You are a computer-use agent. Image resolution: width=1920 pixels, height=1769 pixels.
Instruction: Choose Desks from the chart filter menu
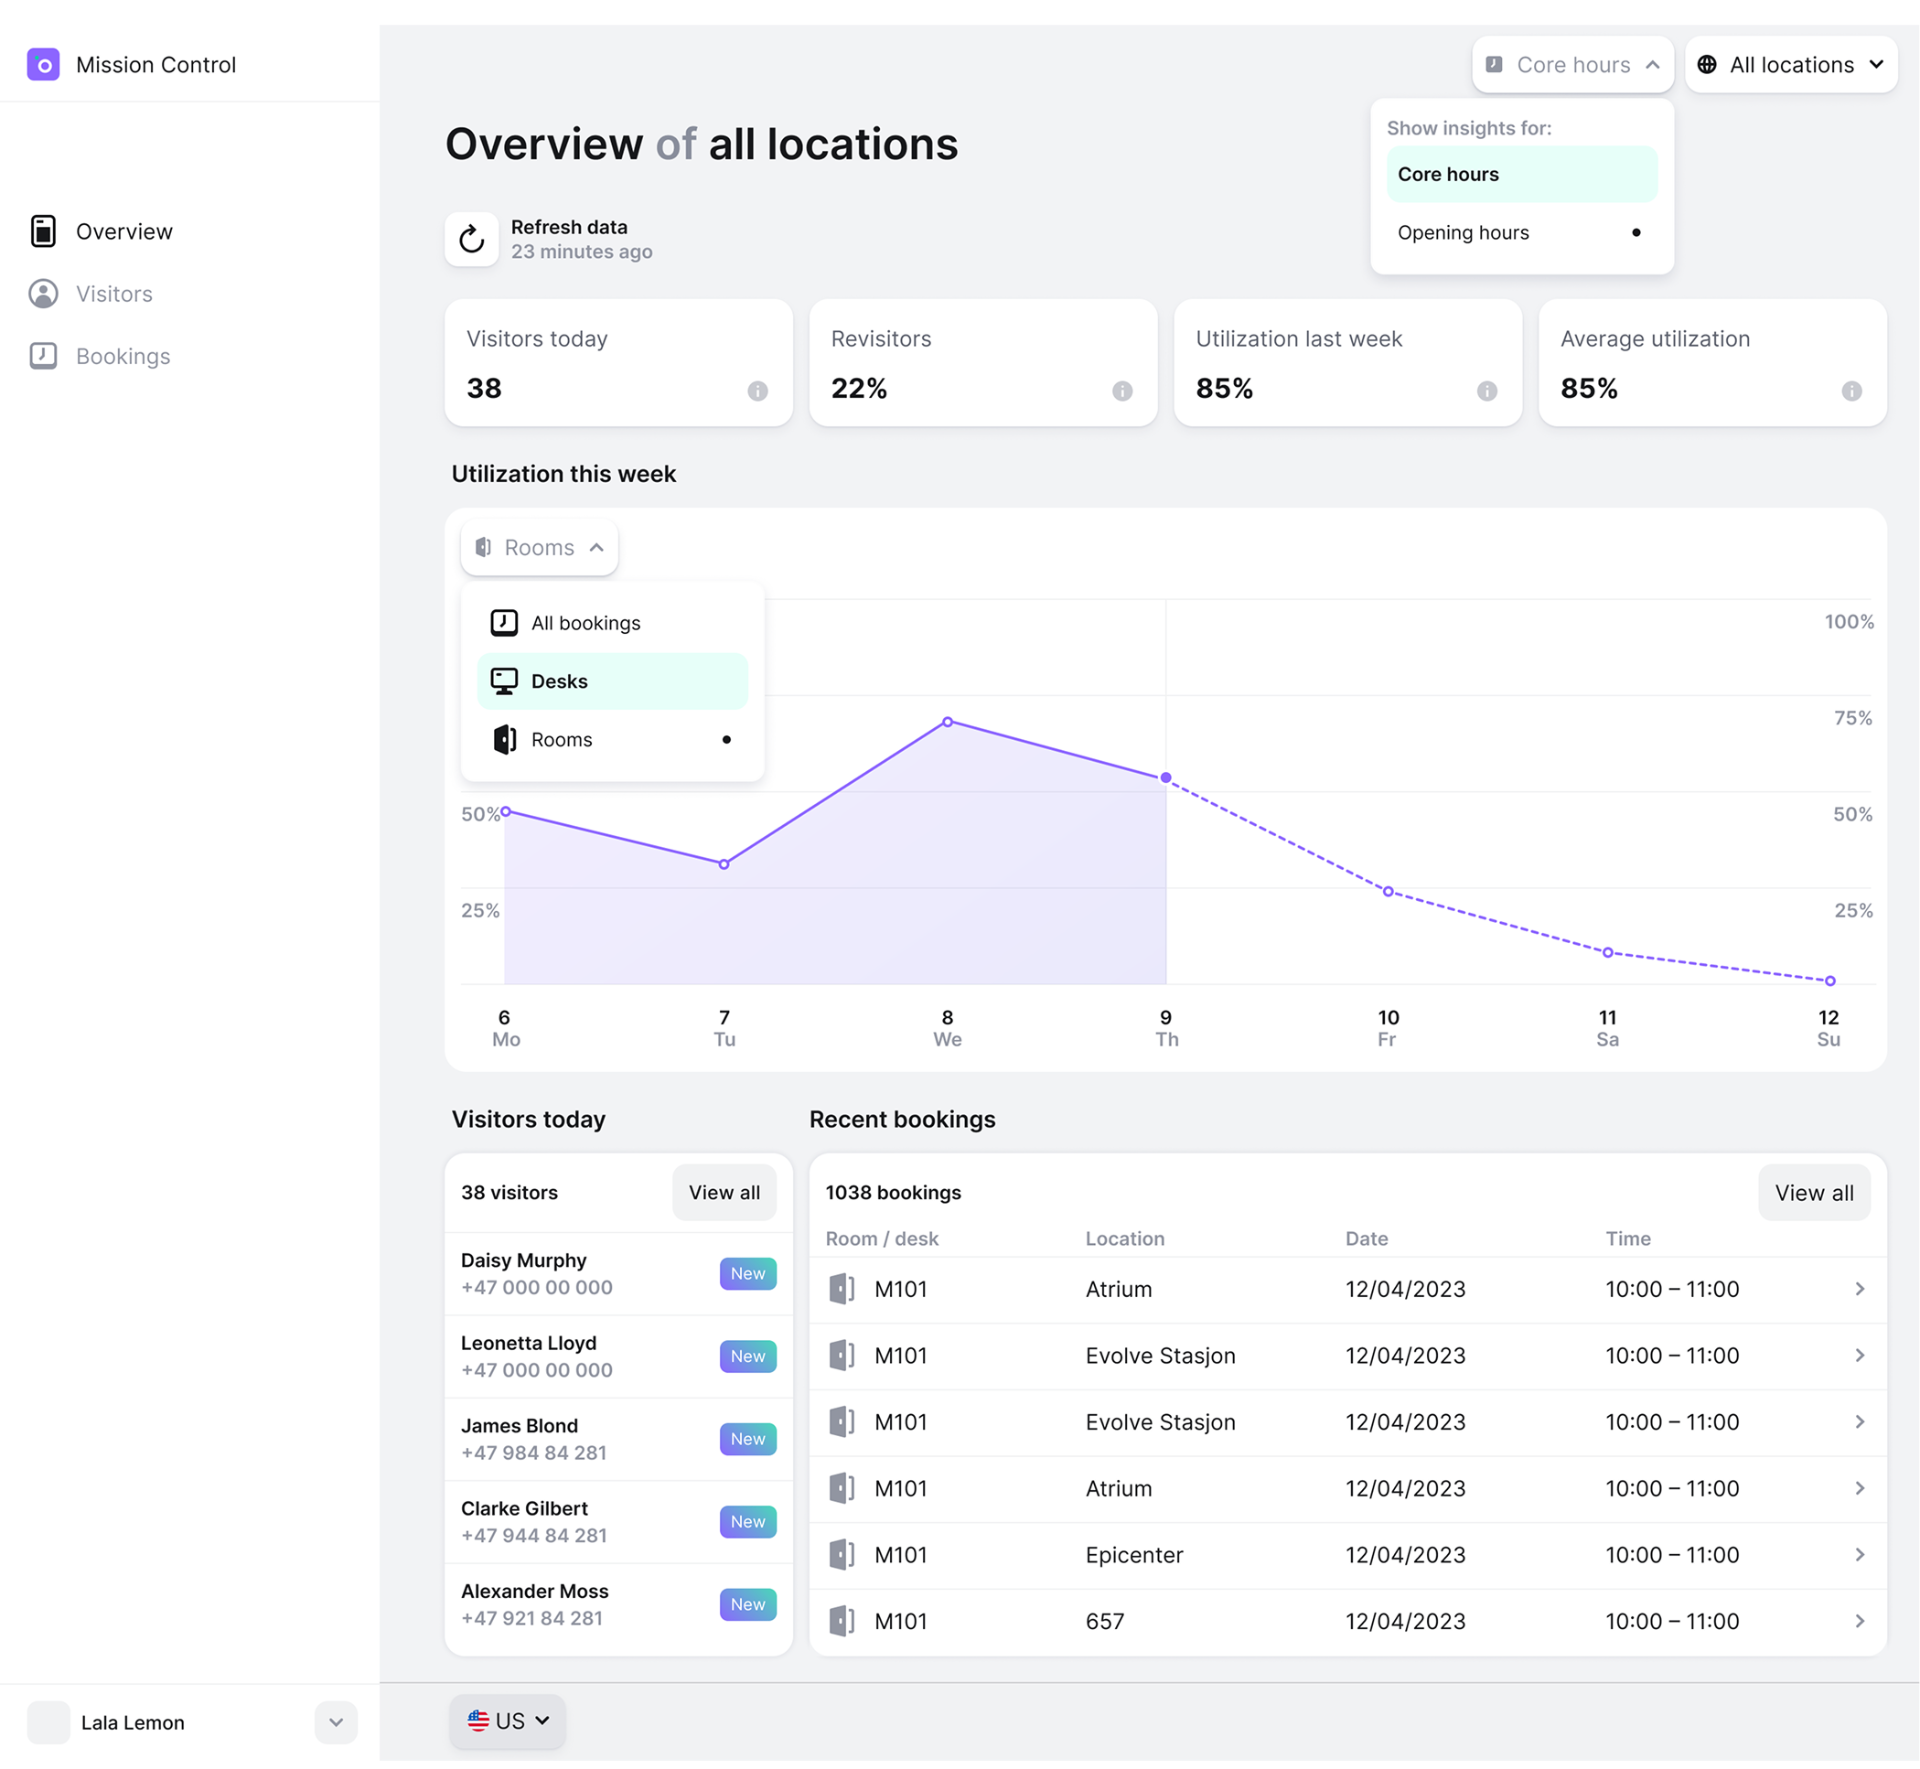pyautogui.click(x=612, y=681)
